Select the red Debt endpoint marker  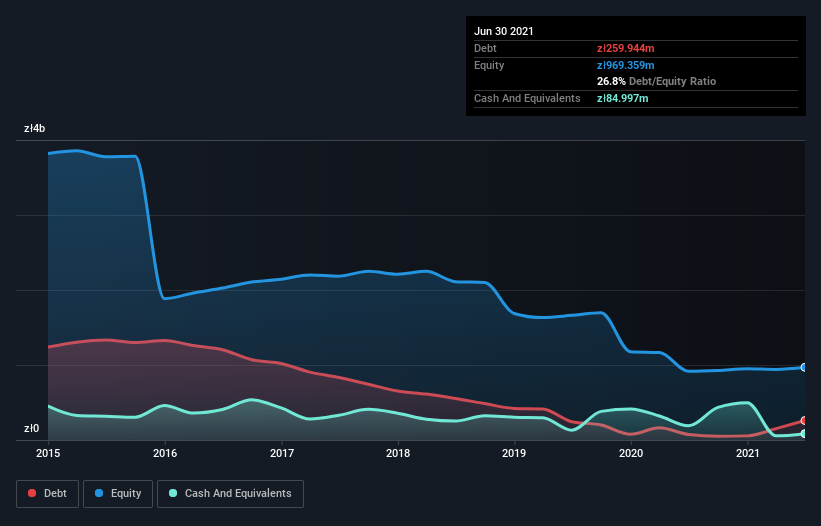pyautogui.click(x=804, y=420)
